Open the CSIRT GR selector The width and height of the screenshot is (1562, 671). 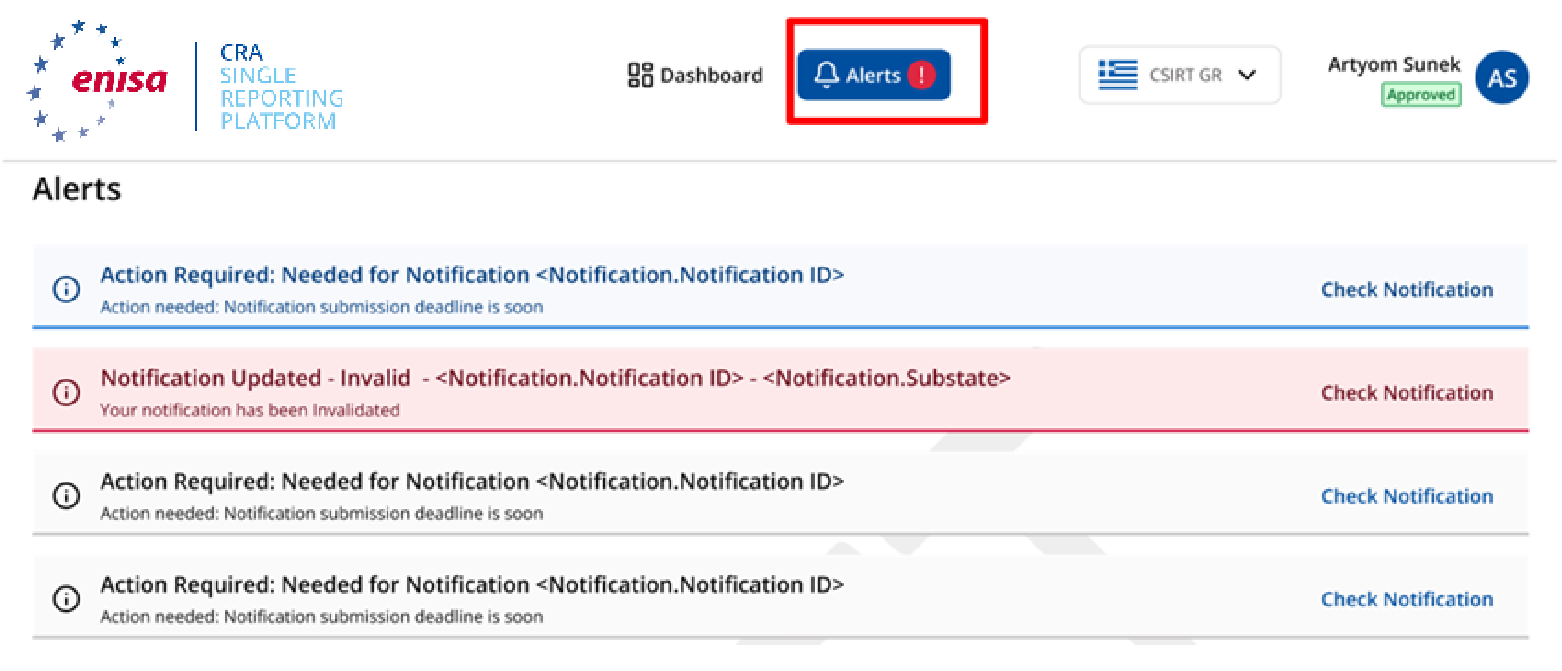1180,75
